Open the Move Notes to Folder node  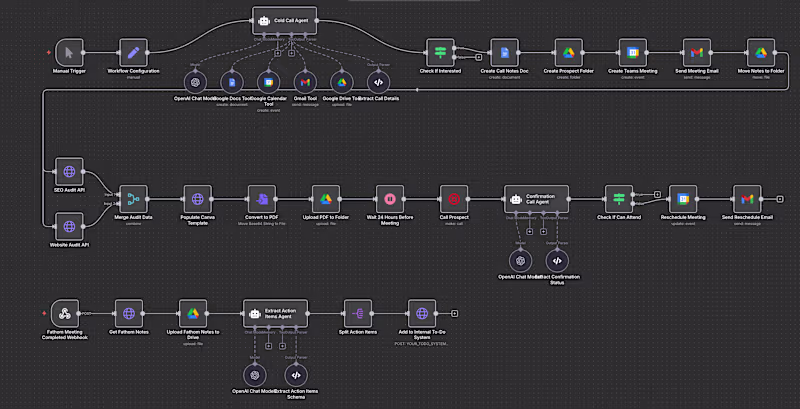(x=761, y=53)
